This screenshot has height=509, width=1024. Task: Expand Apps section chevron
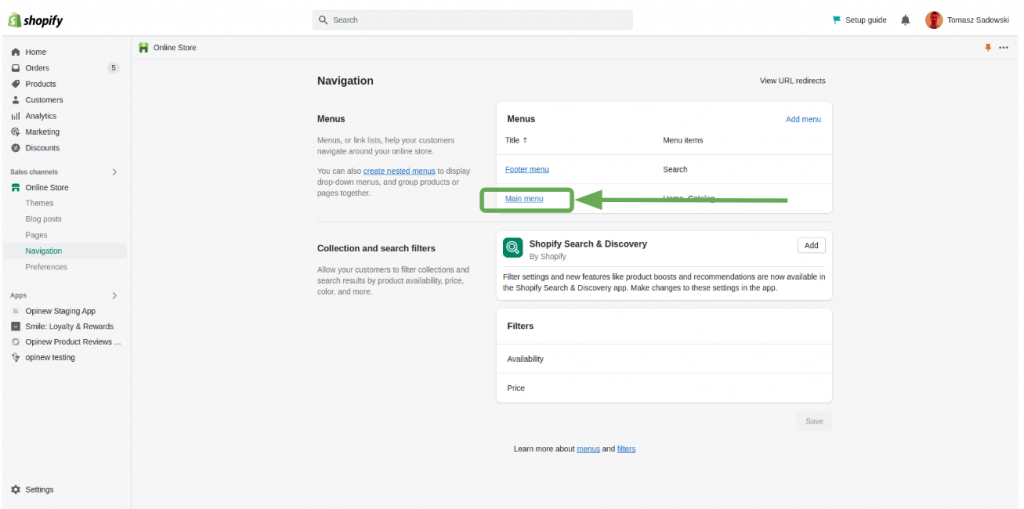(114, 295)
